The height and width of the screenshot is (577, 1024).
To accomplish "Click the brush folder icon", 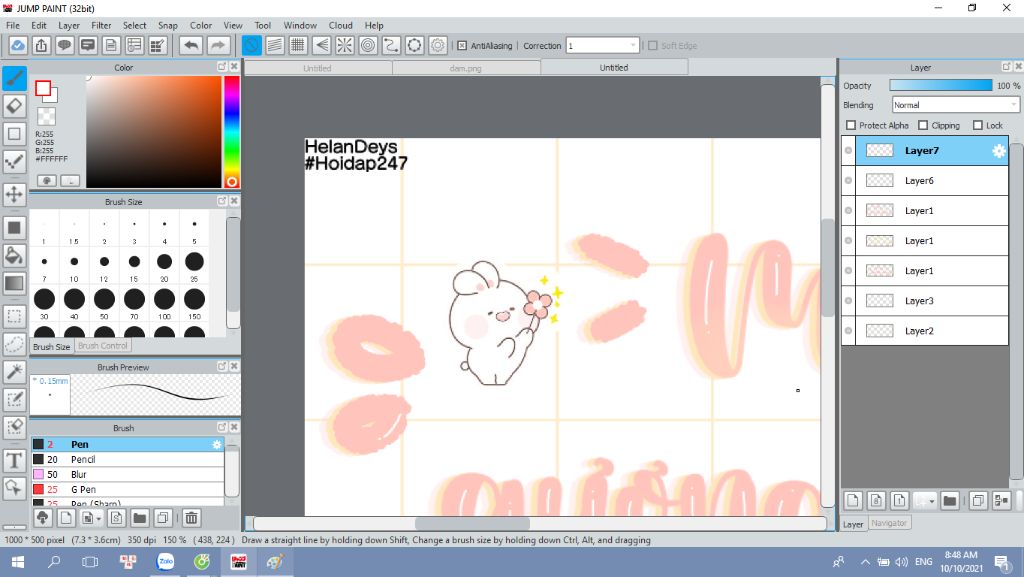I will coord(139,518).
